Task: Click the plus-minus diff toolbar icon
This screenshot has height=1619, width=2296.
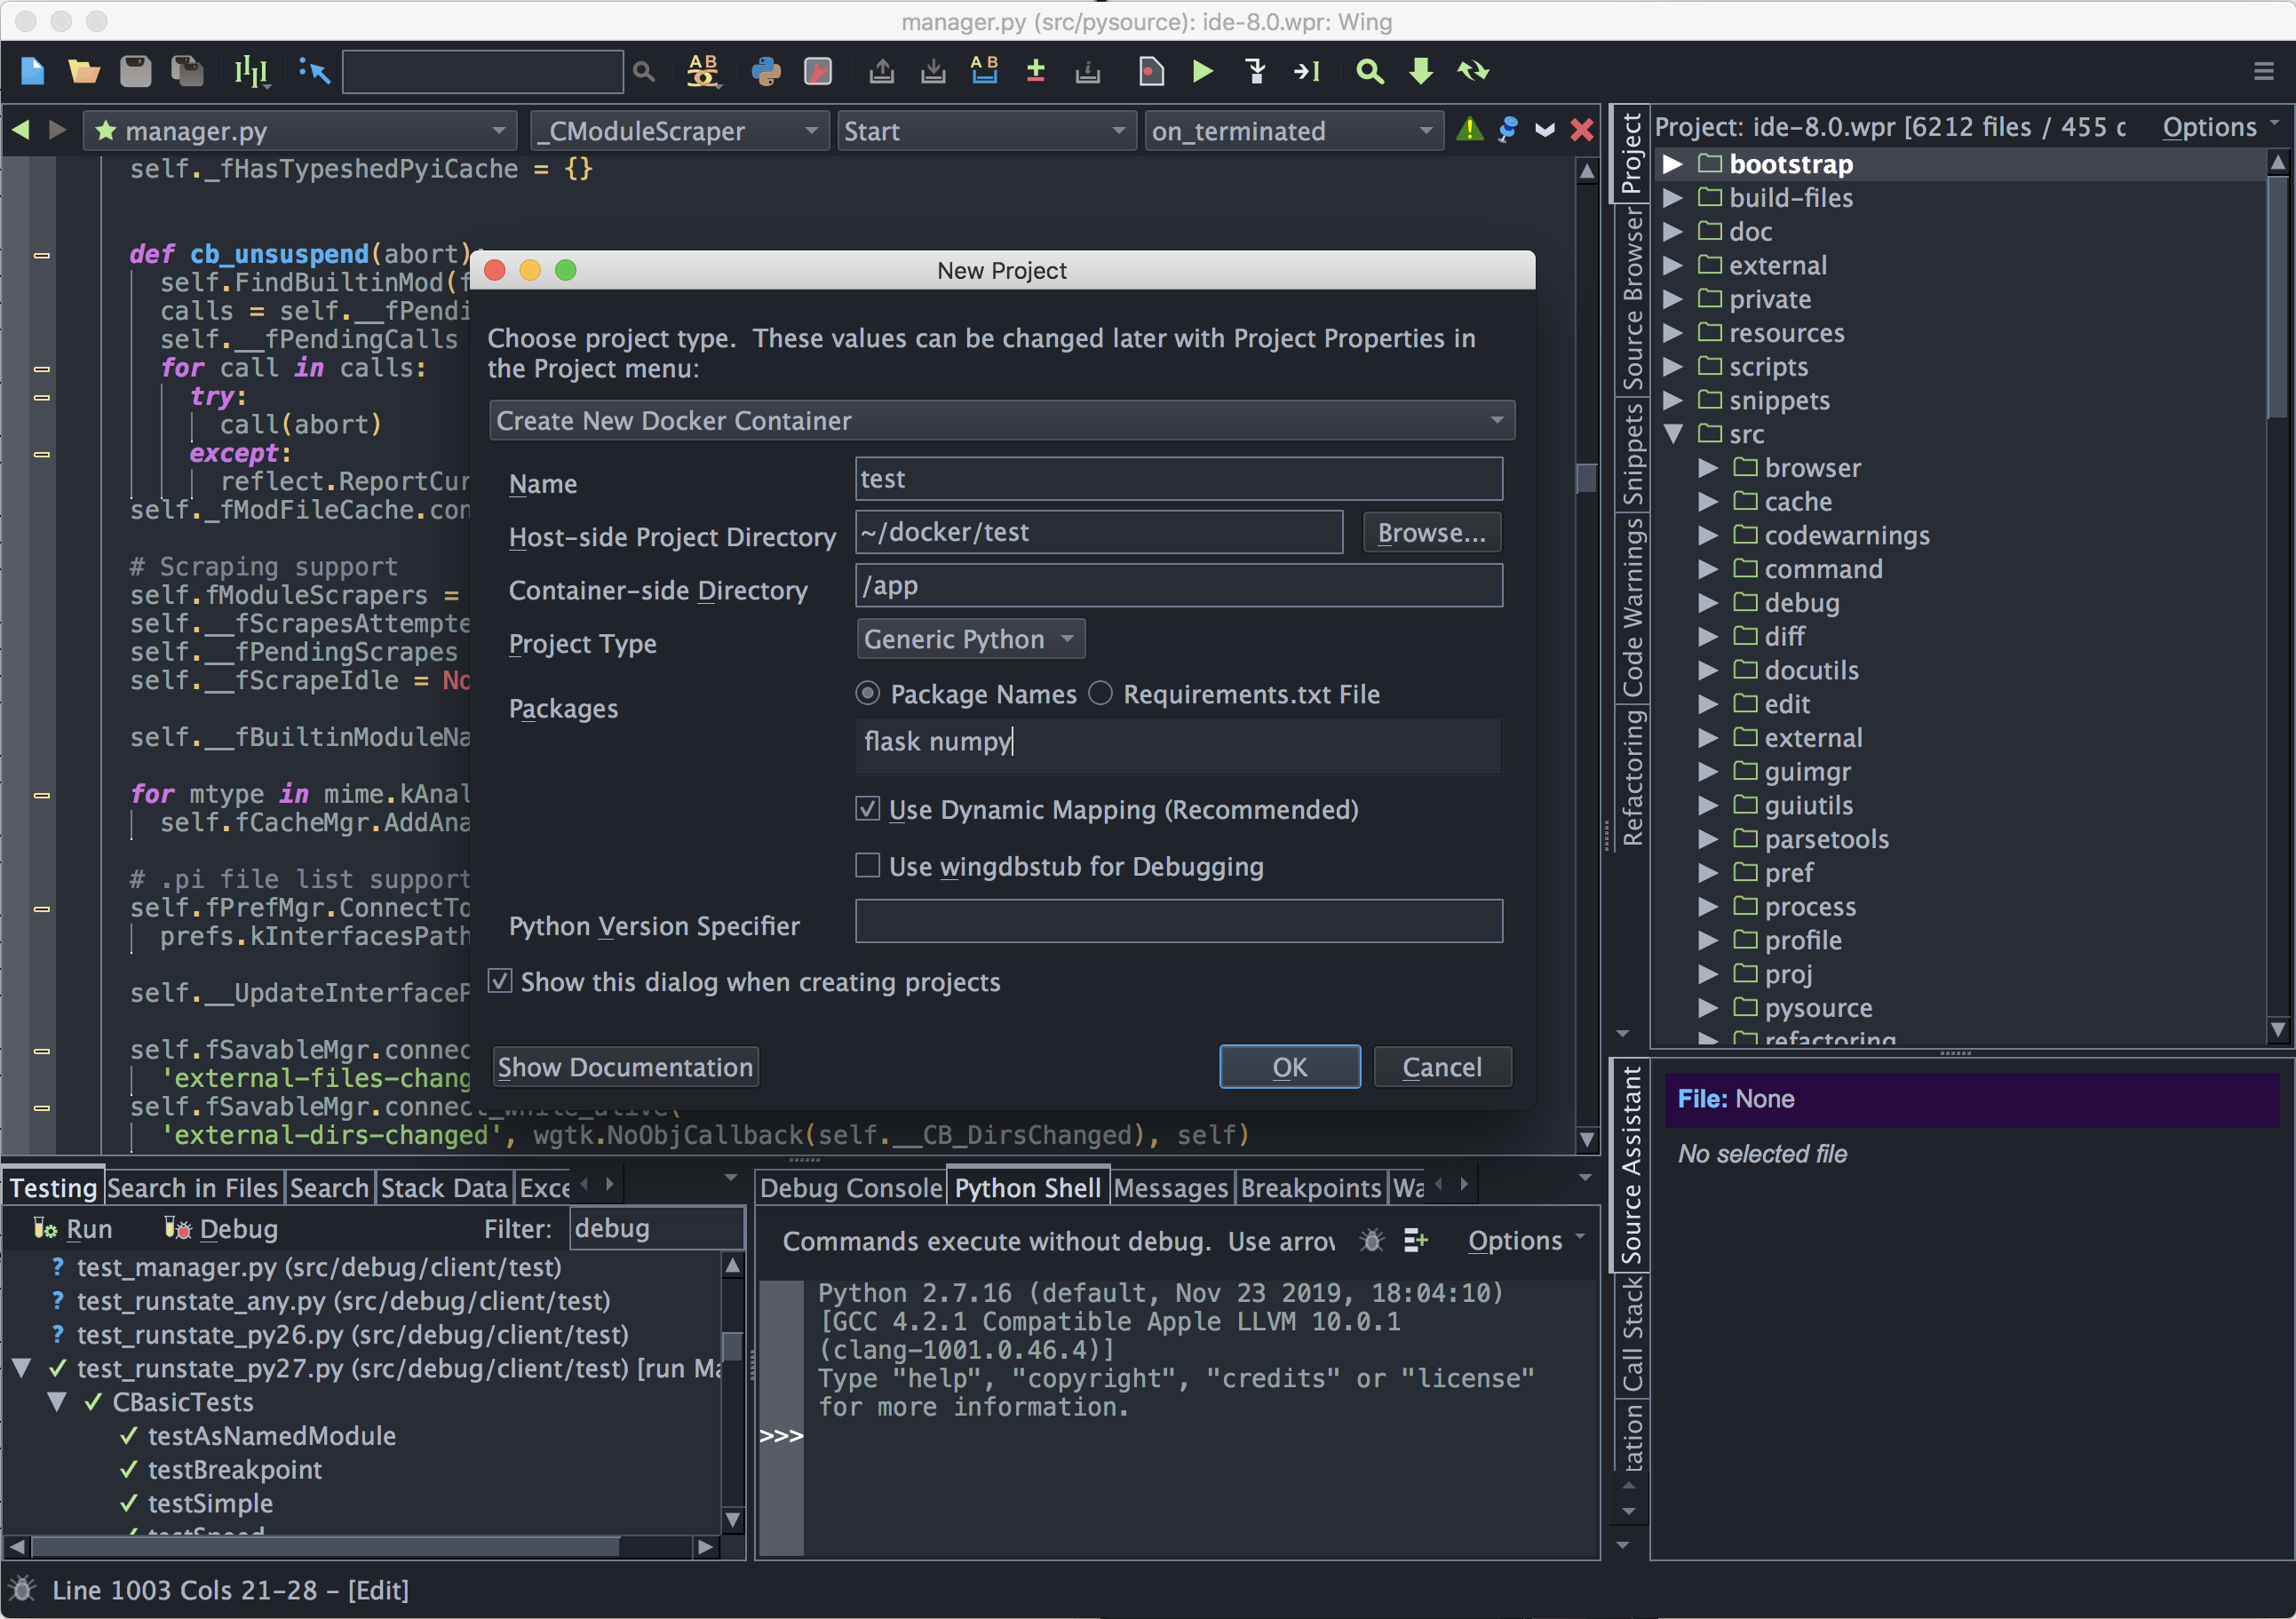Action: coord(1036,71)
